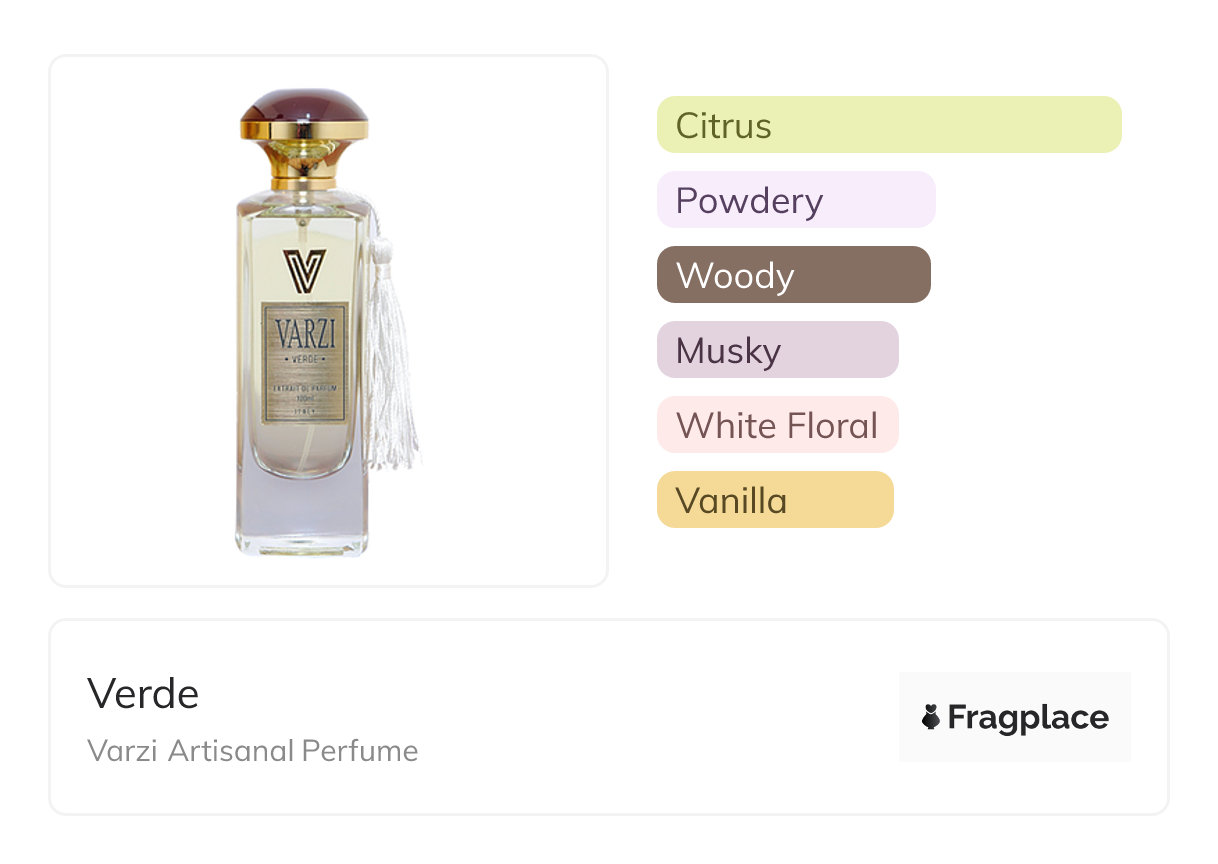Open the Varzi Artisanal Perfume brand link
Image resolution: width=1218 pixels, height=864 pixels.
pos(252,750)
